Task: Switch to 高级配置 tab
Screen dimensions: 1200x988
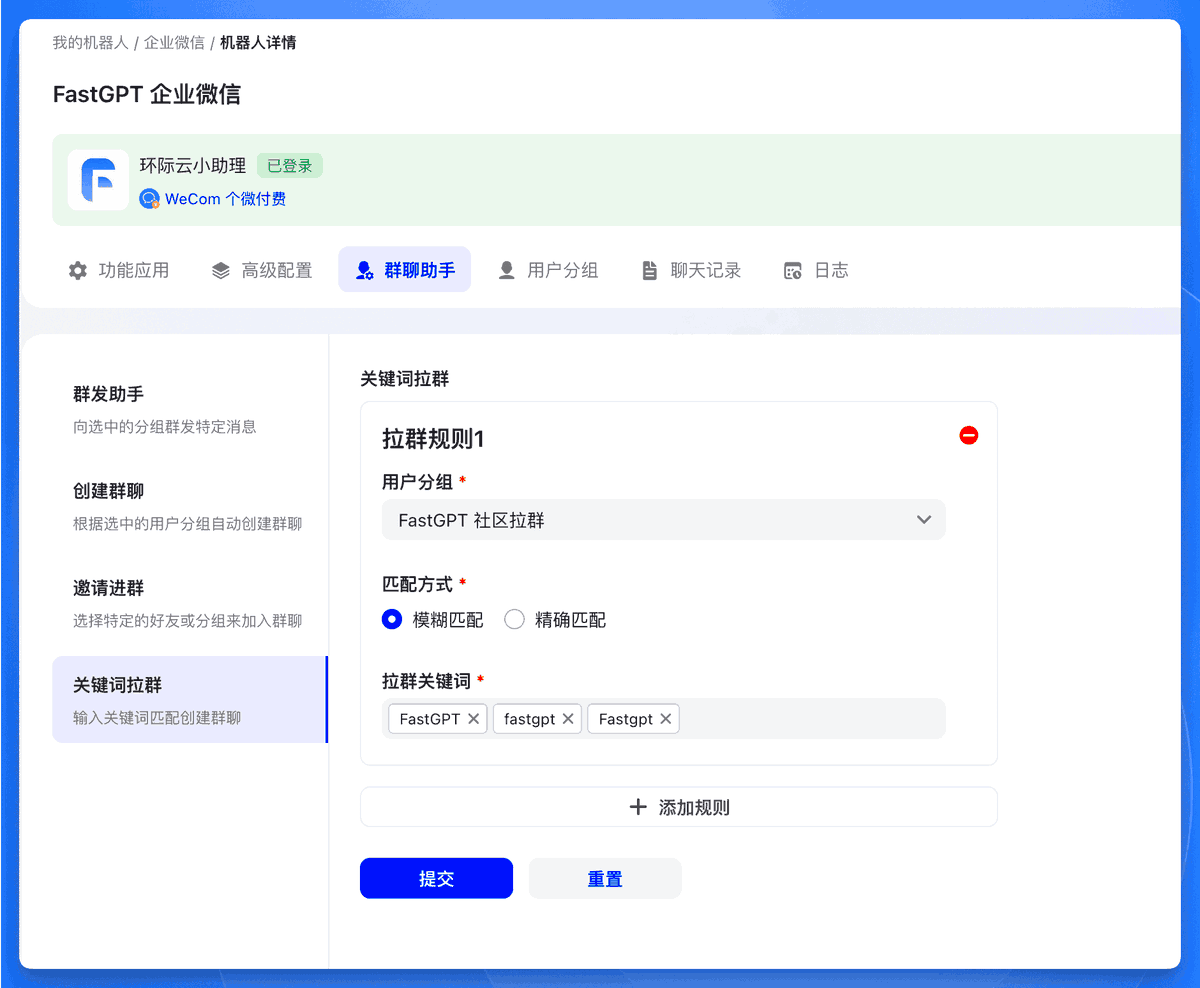Action: click(263, 270)
